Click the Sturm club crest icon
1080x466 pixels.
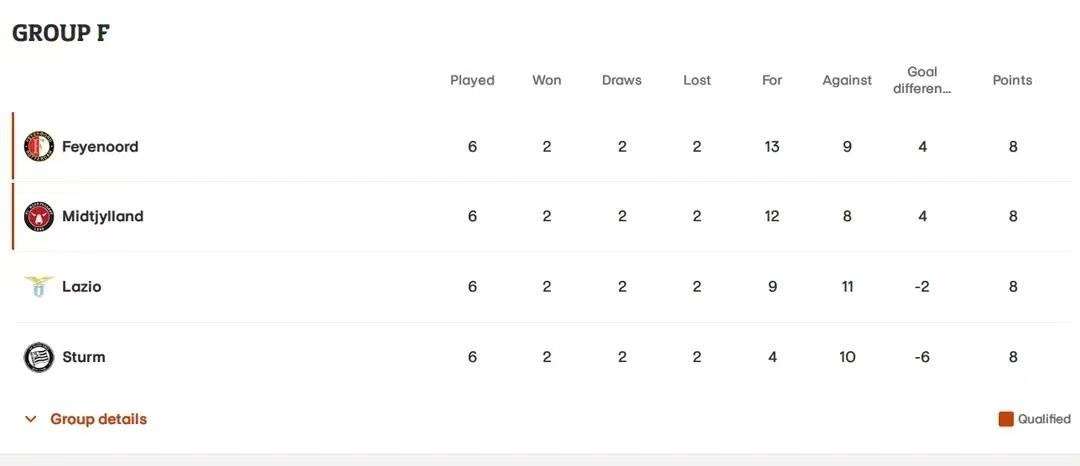pyautogui.click(x=39, y=357)
